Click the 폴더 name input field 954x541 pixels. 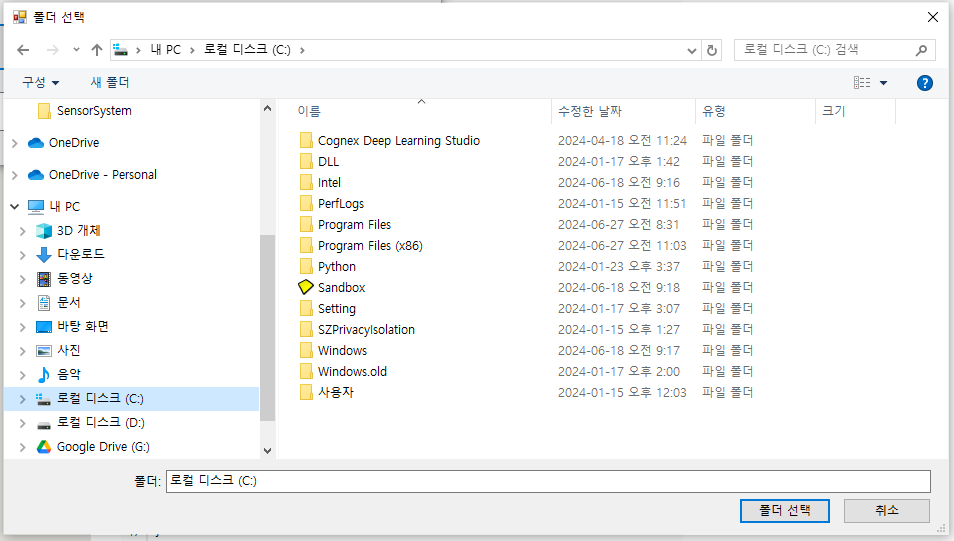548,481
